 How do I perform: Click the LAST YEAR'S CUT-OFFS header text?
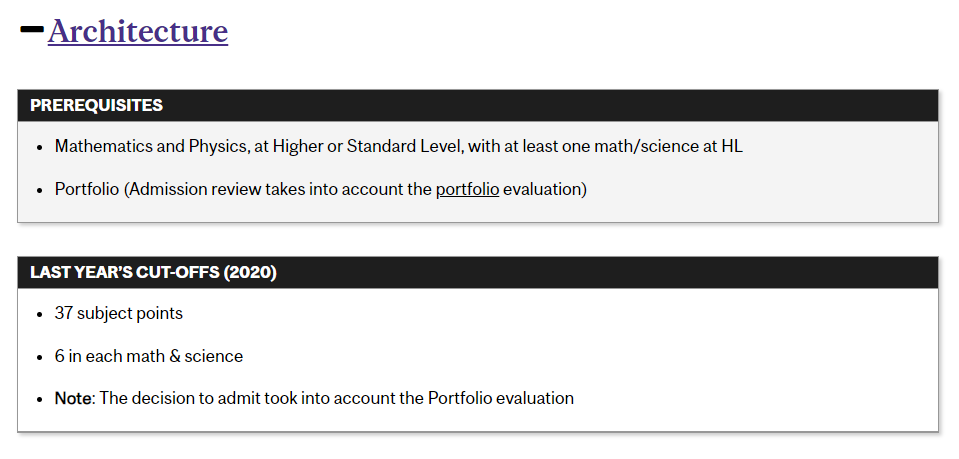[x=154, y=272]
